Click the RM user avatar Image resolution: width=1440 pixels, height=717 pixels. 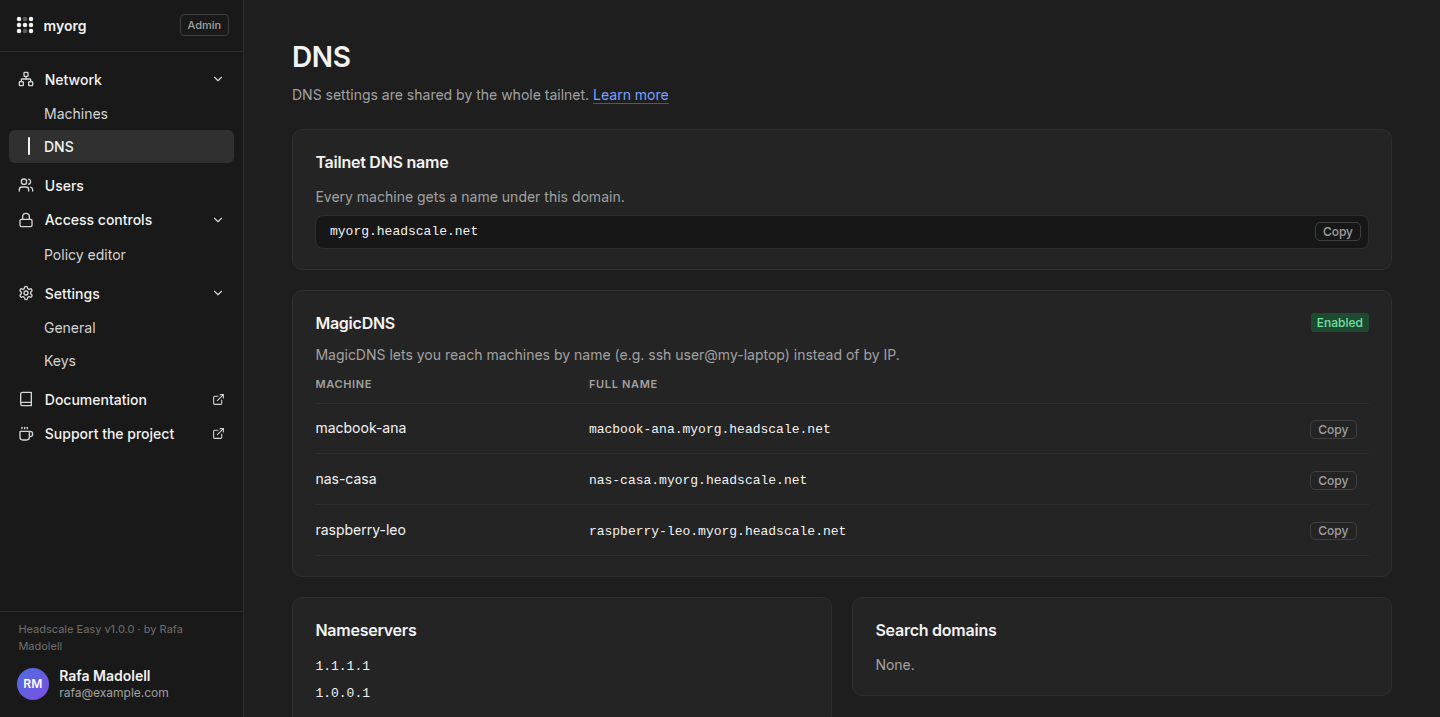pyautogui.click(x=33, y=684)
